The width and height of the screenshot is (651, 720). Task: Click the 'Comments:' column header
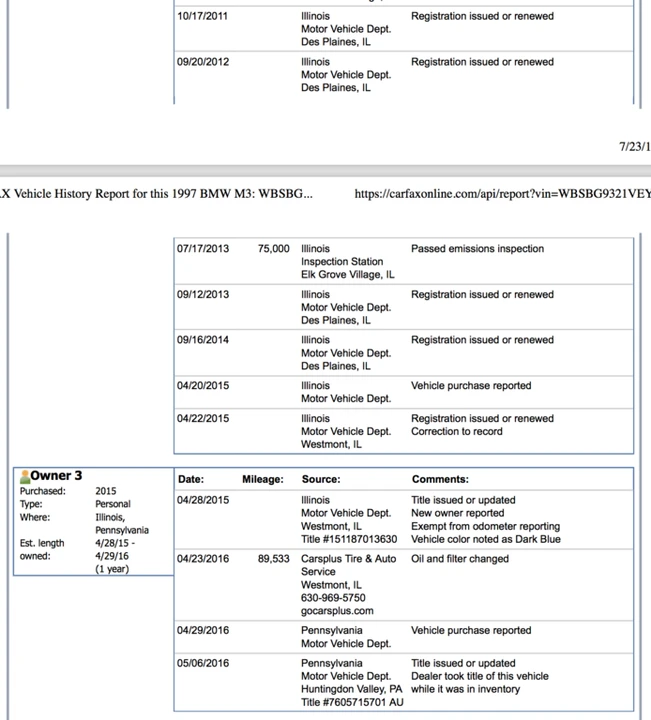[x=440, y=479]
